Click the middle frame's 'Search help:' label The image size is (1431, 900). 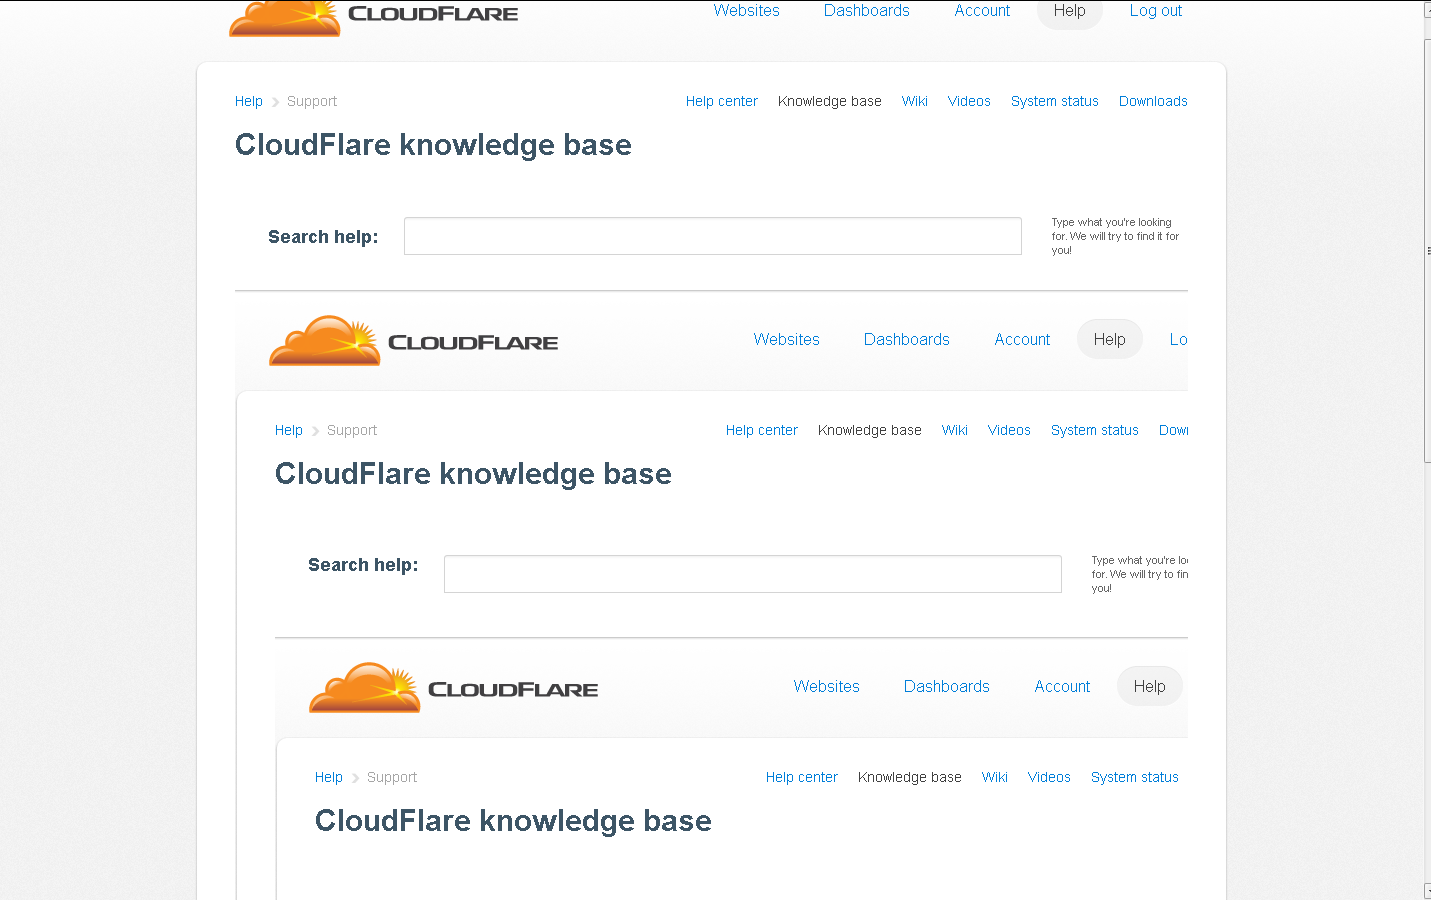coord(363,565)
